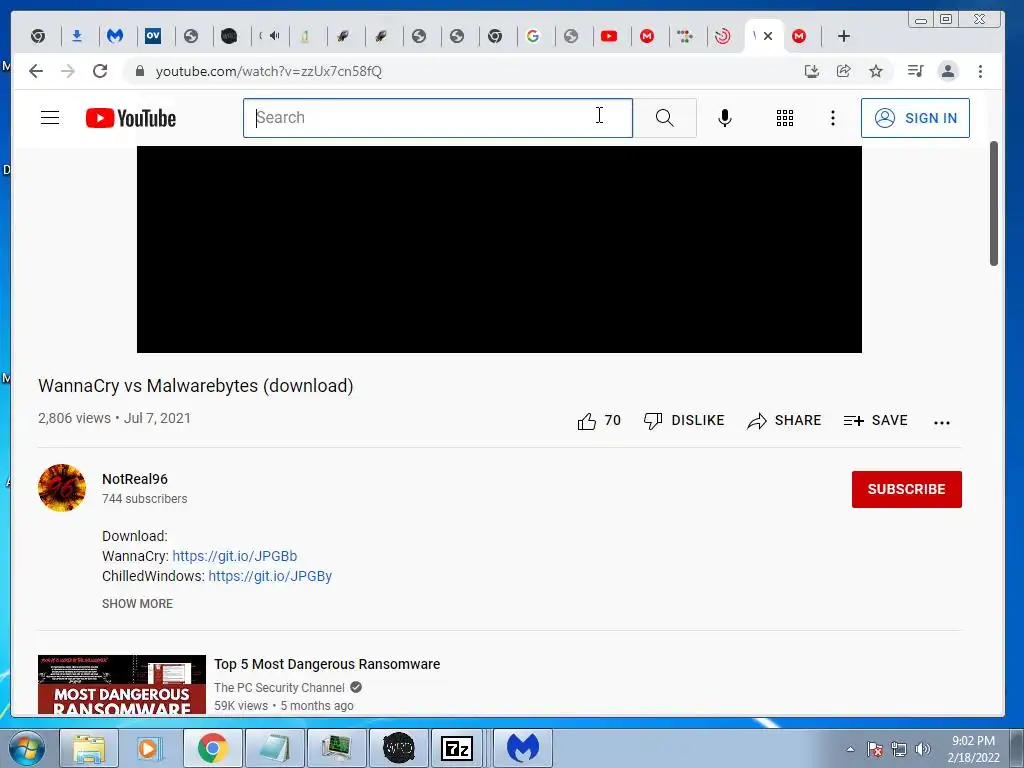Bookmark this page with the star
This screenshot has height=768, width=1024.
point(876,71)
